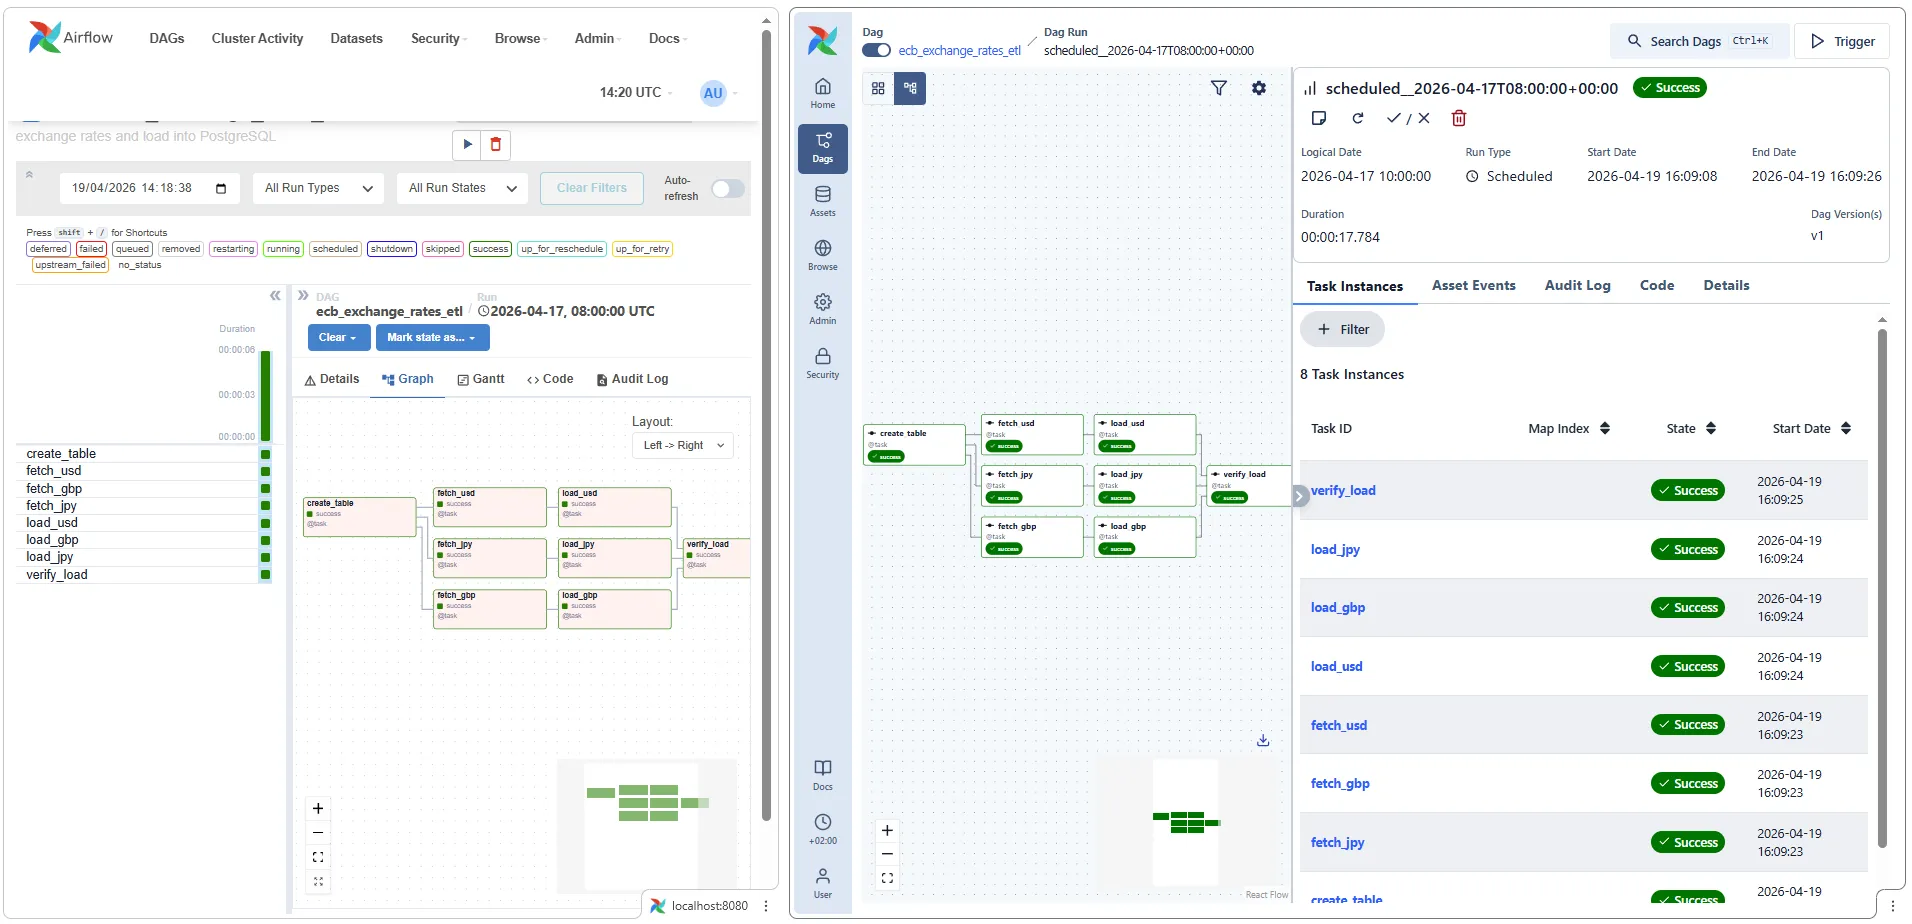The height and width of the screenshot is (924, 1912).
Task: Open the graph options gear icon
Action: [x=1259, y=88]
